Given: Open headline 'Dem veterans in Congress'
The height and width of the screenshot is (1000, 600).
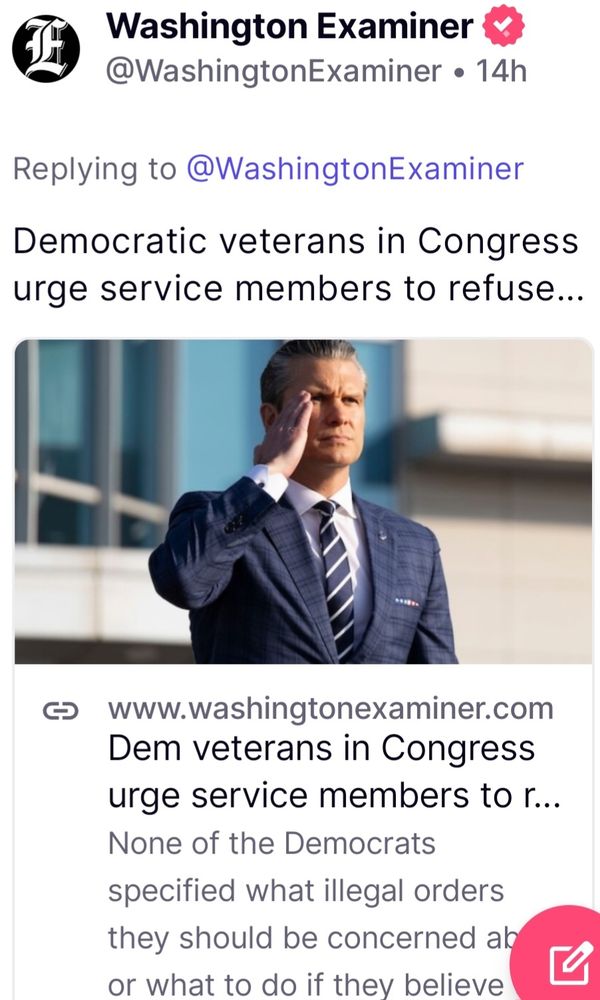Looking at the screenshot, I should (321, 748).
